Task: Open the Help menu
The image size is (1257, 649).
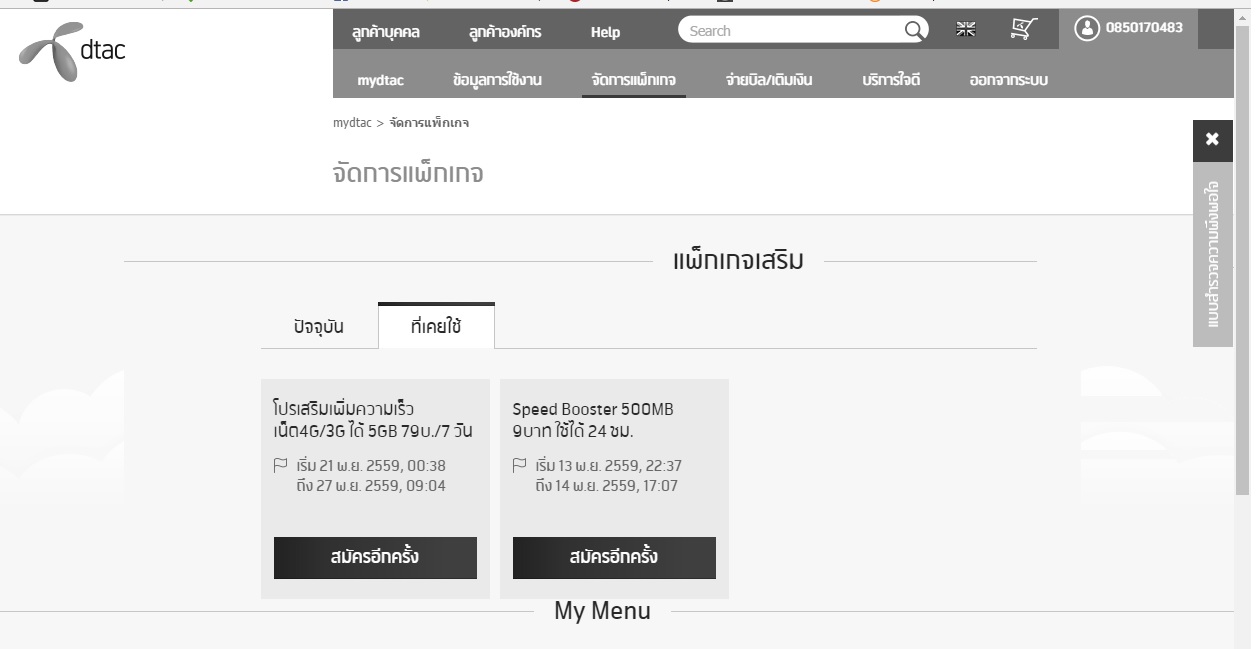Action: click(x=605, y=32)
